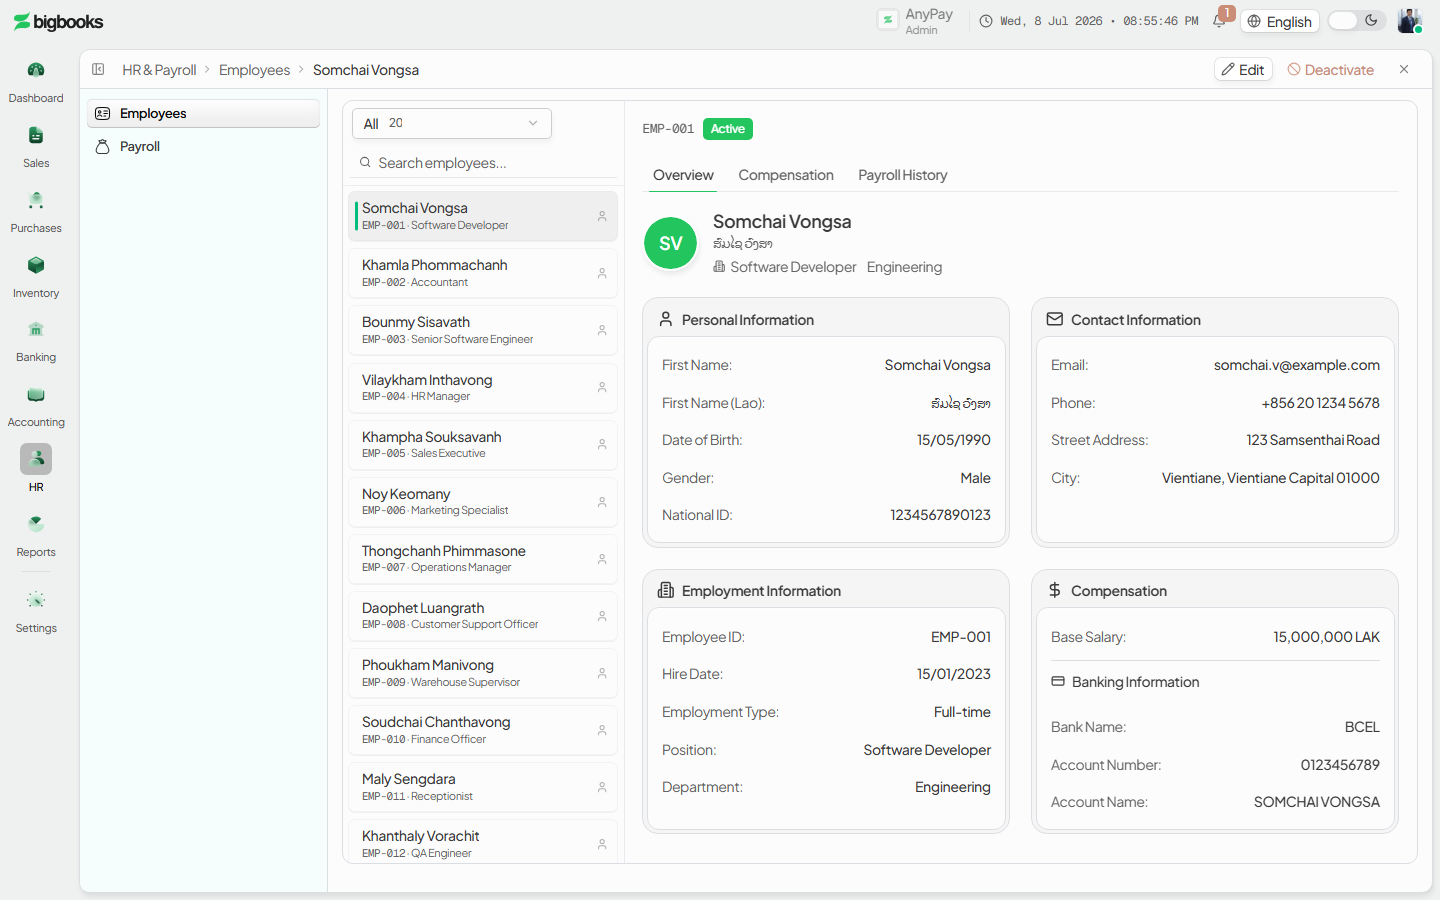The width and height of the screenshot is (1440, 900).
Task: Select the HR module icon
Action: pyautogui.click(x=36, y=459)
